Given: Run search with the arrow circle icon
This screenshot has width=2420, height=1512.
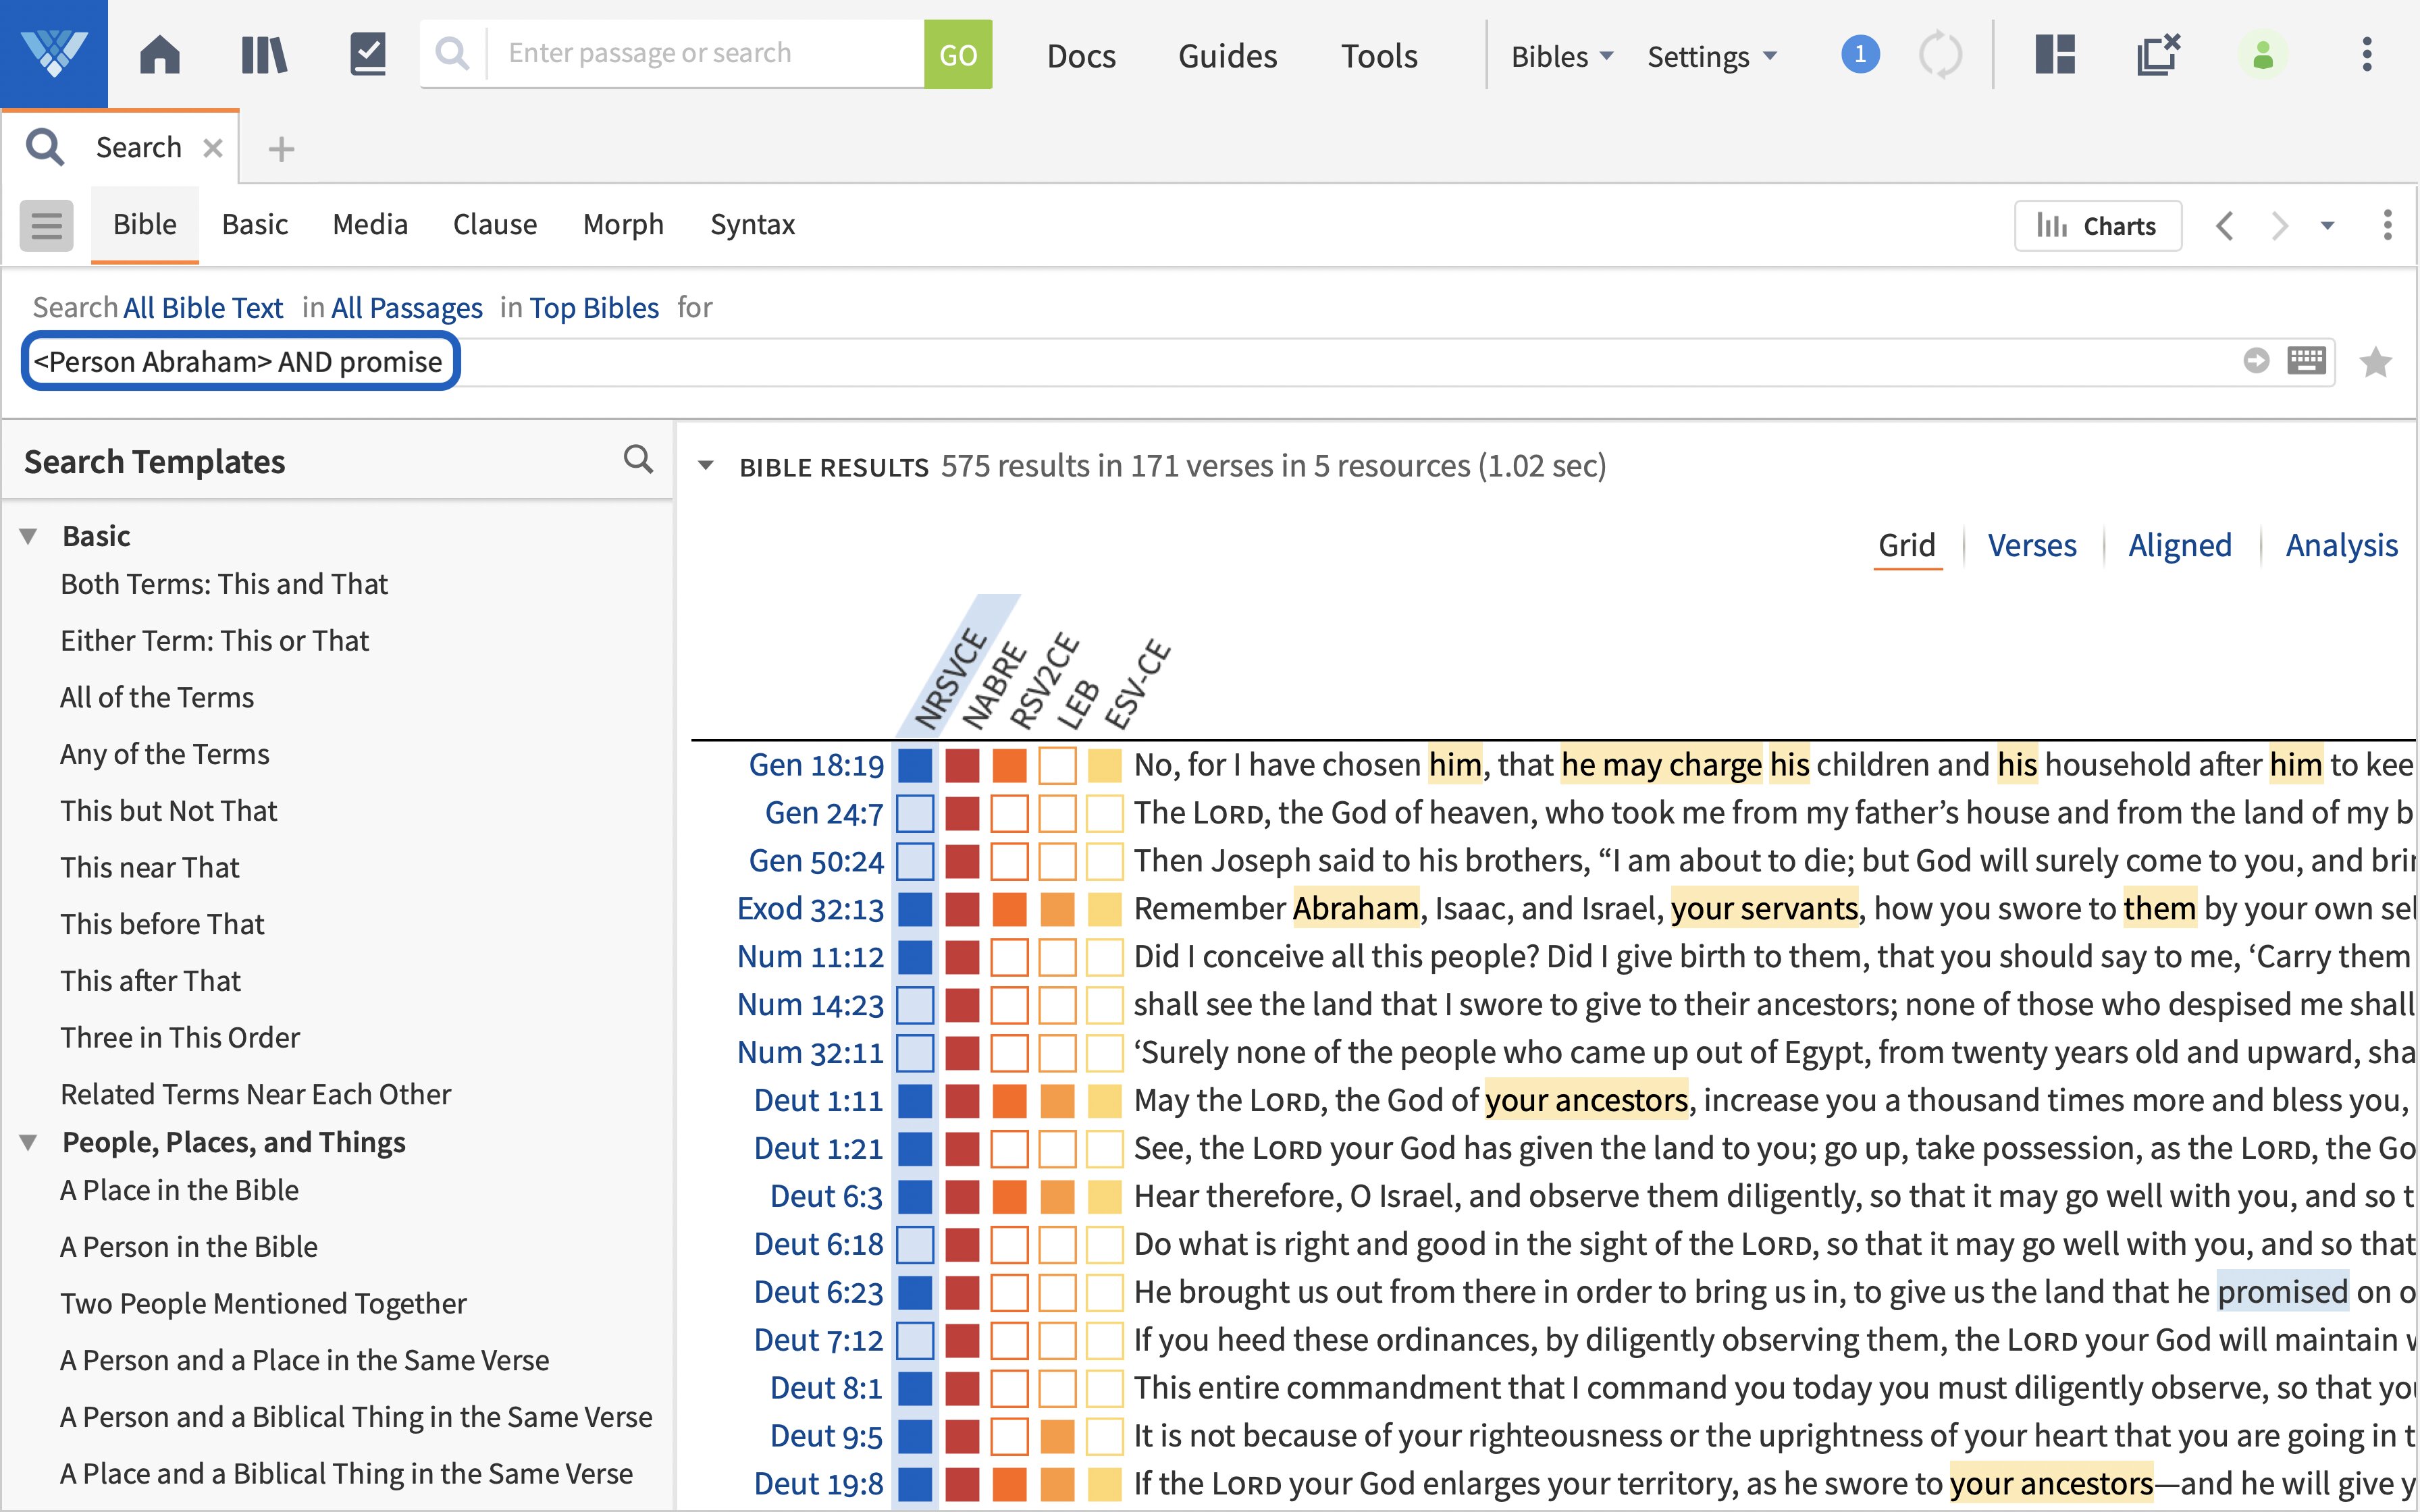Looking at the screenshot, I should [2256, 360].
